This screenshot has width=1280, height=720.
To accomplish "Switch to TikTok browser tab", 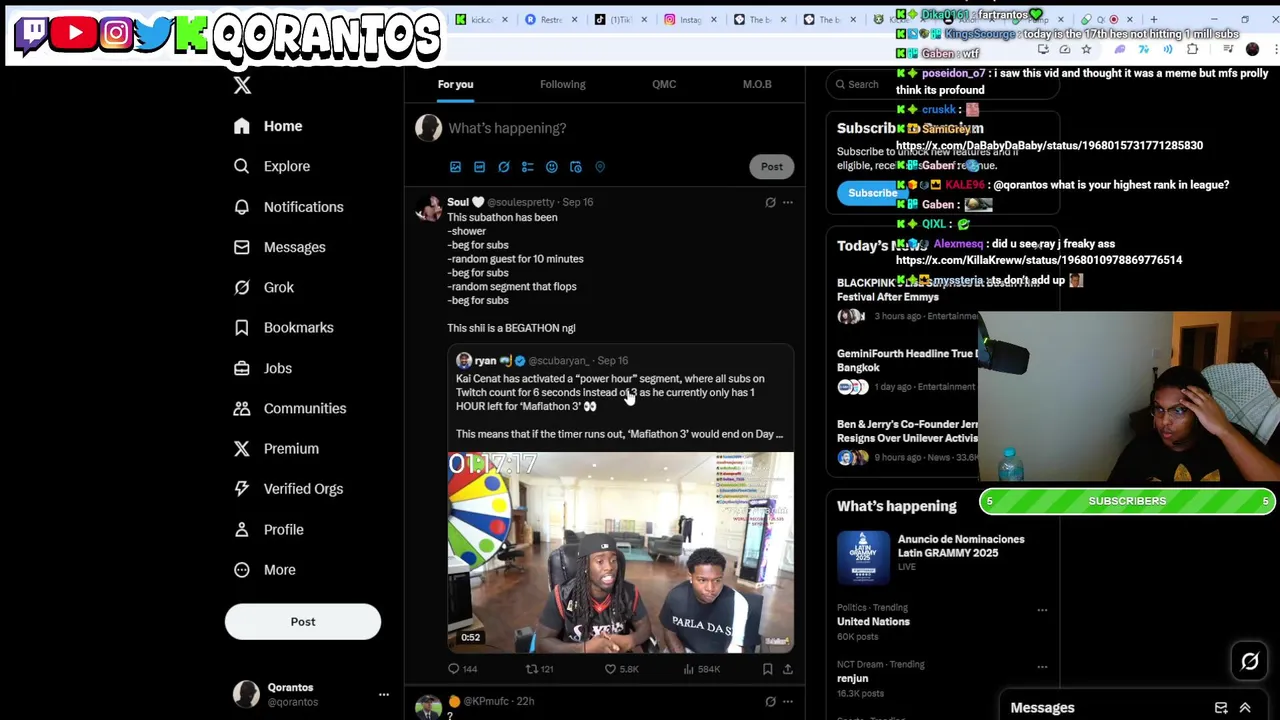I will coord(620,19).
